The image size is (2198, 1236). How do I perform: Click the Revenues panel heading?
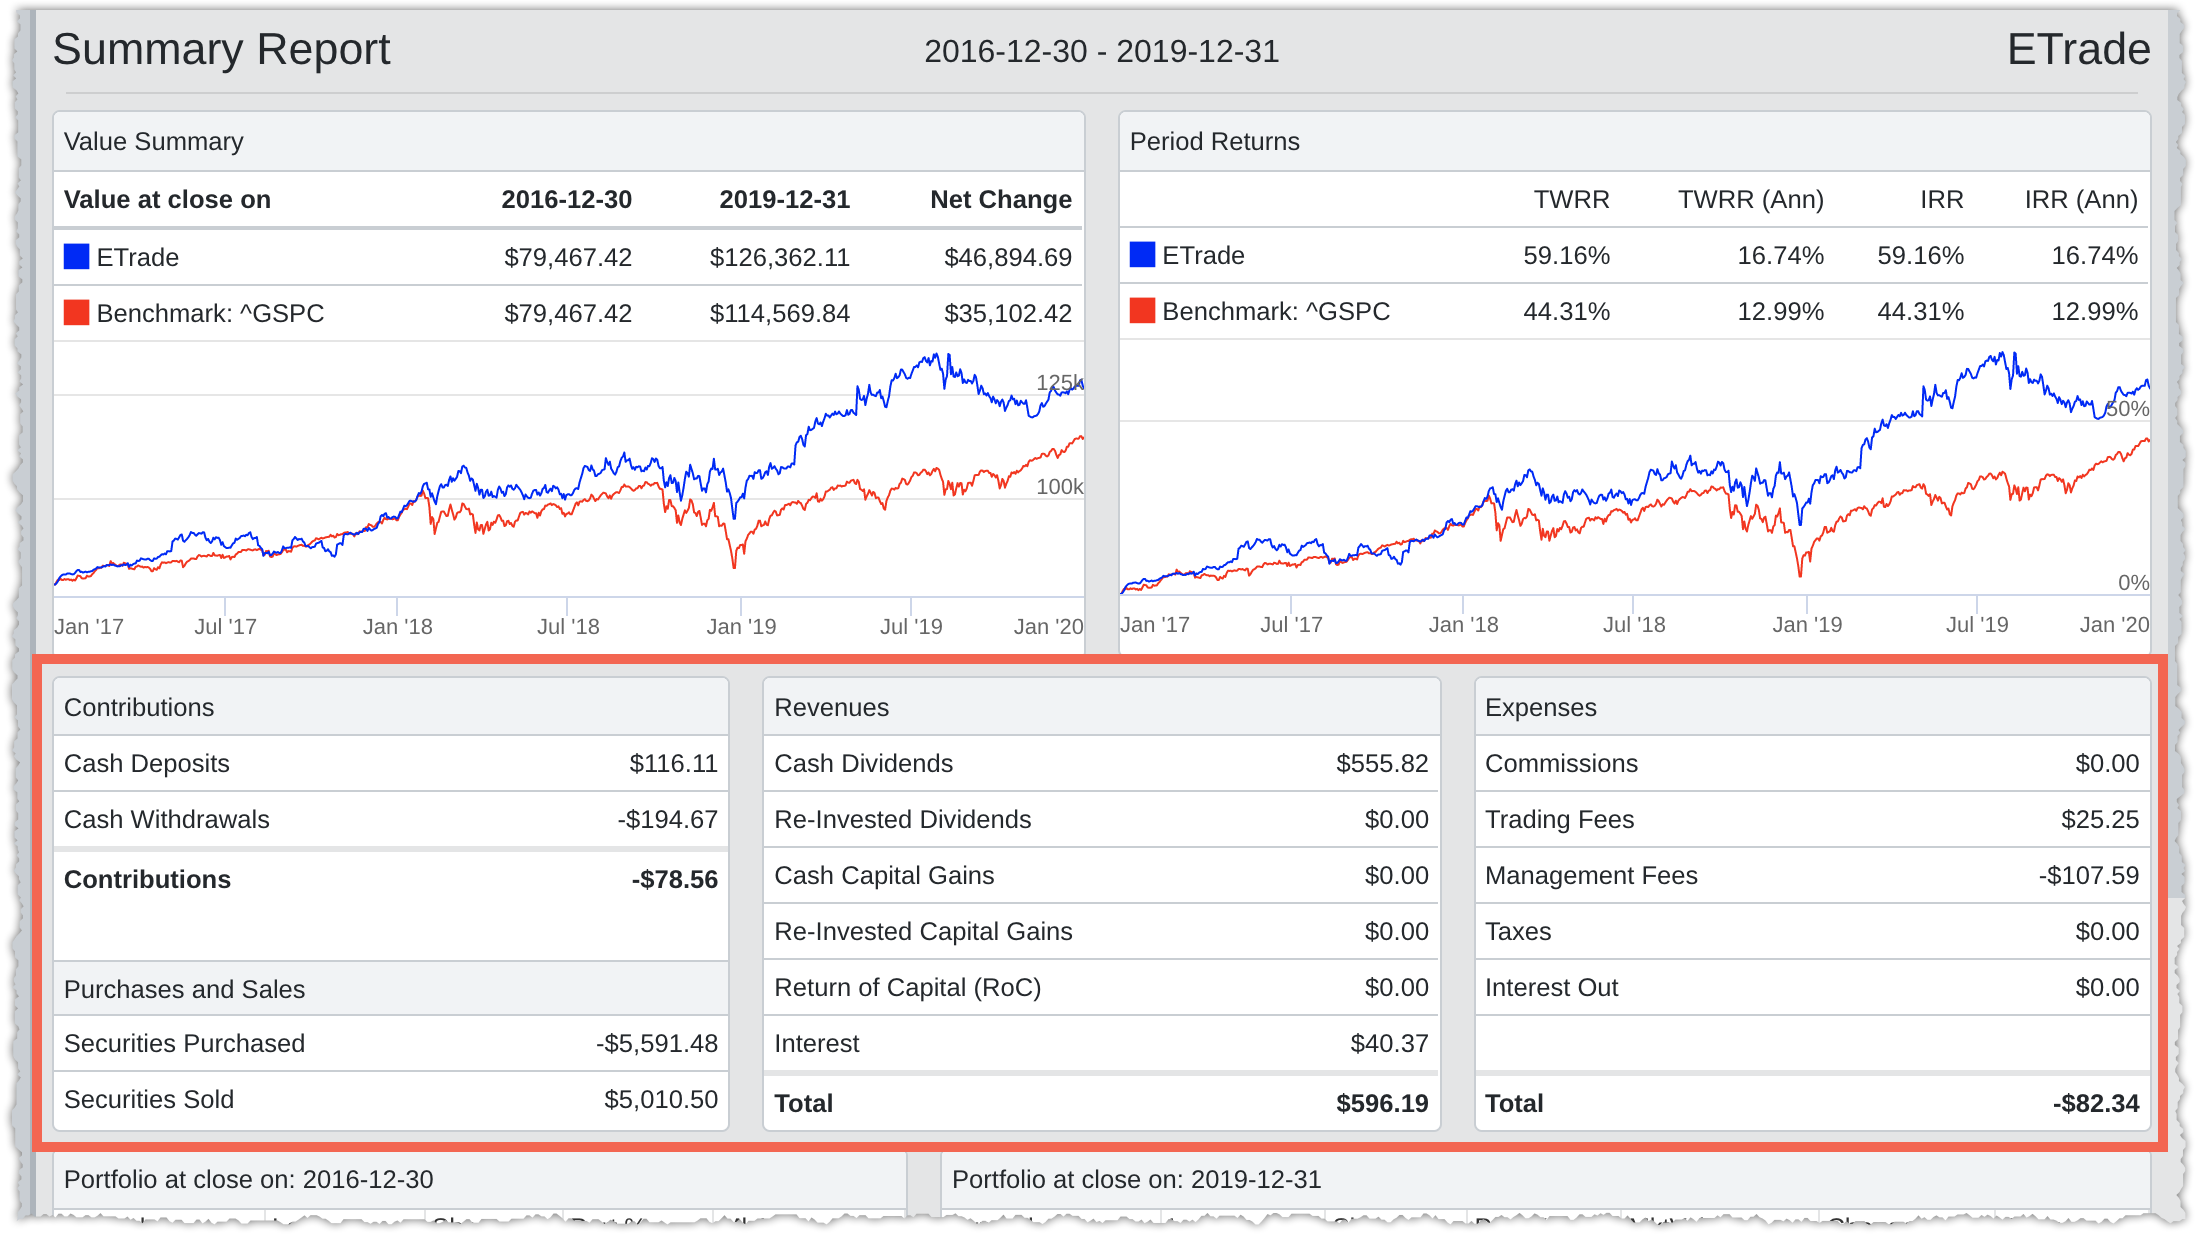[831, 707]
